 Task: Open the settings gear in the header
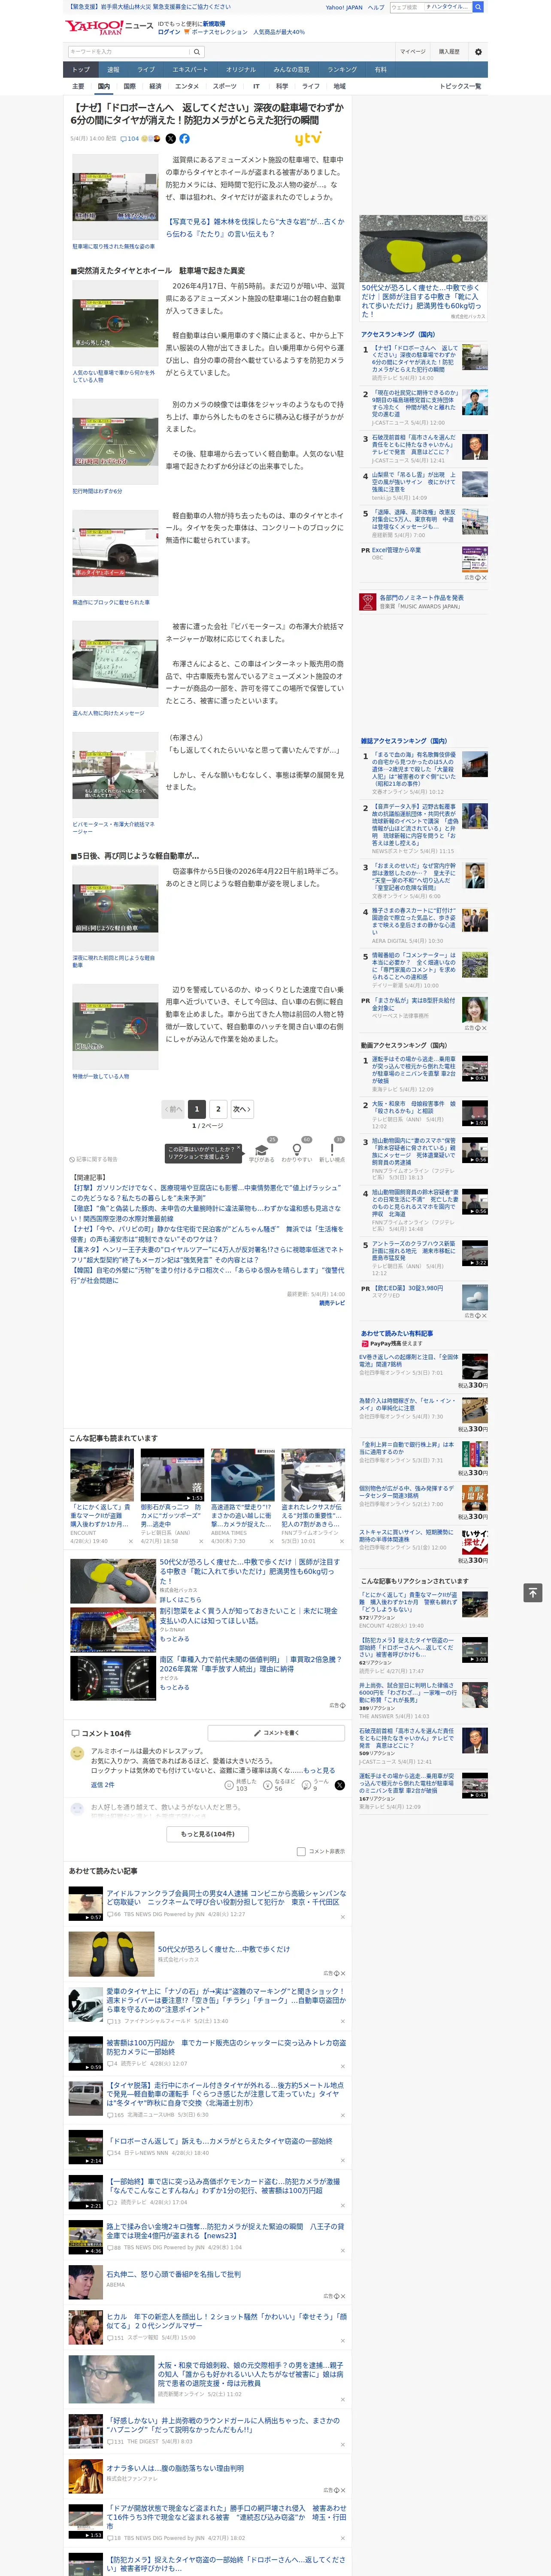tap(477, 52)
